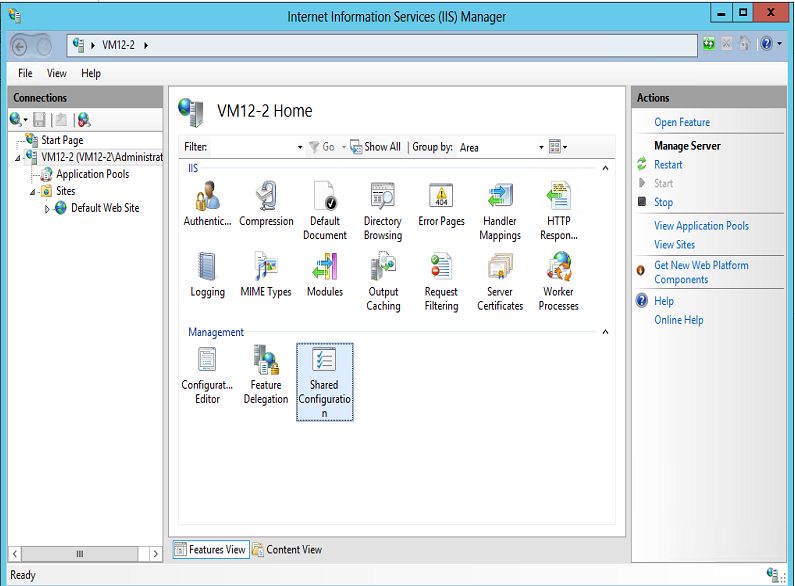Screen dimensions: 795x586
Task: Click Open Feature action link
Action: click(x=682, y=122)
